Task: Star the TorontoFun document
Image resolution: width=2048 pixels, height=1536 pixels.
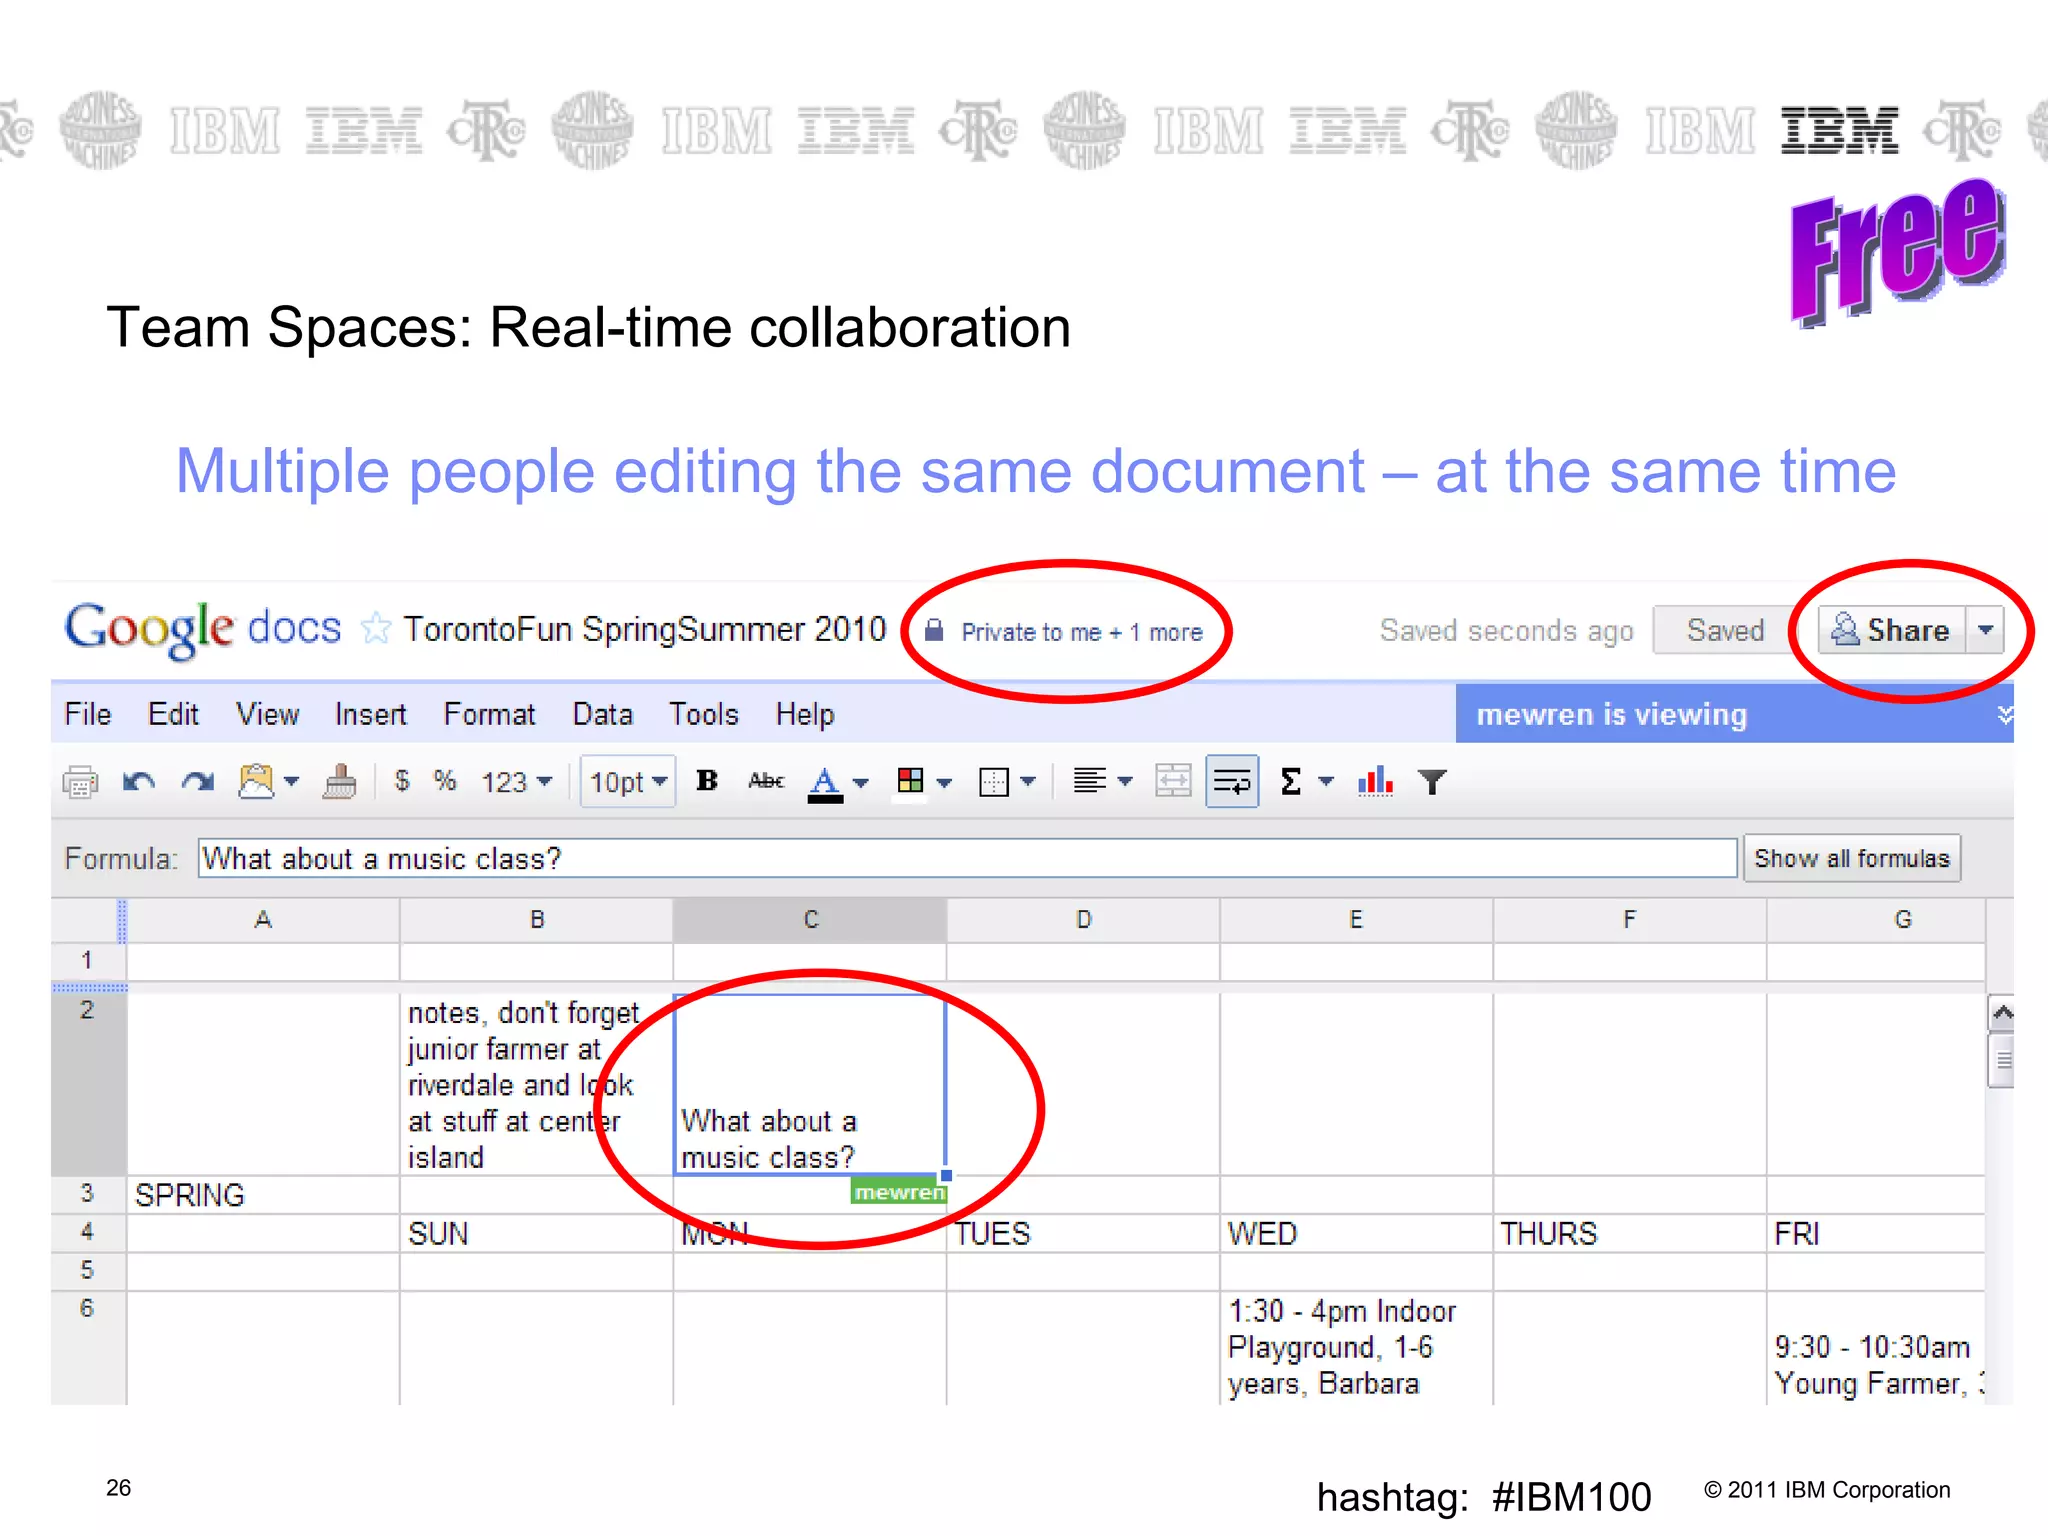Action: [x=376, y=629]
